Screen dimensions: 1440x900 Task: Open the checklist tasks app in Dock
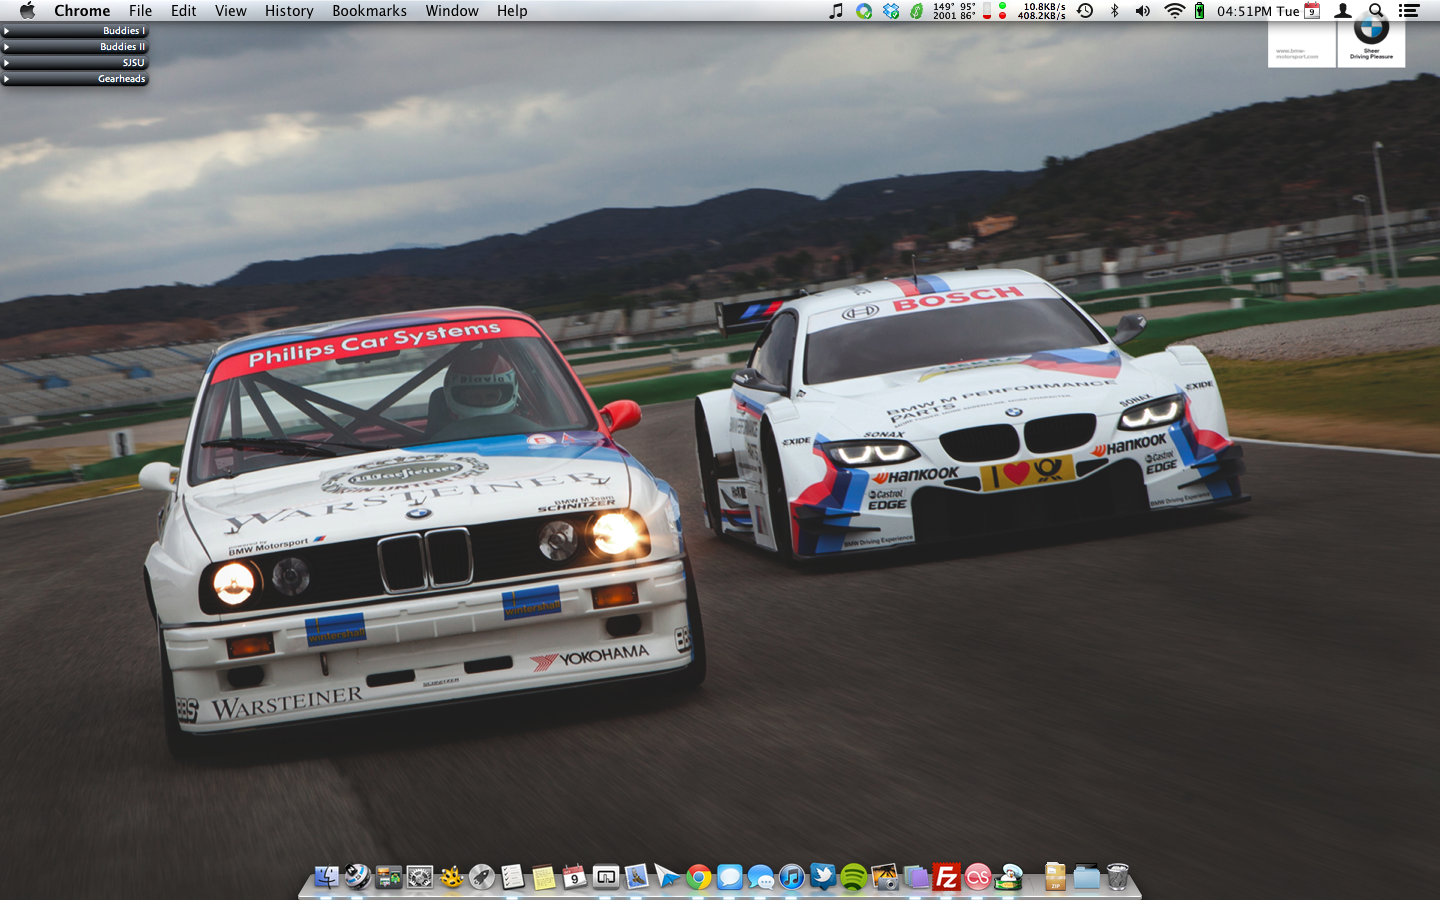[513, 877]
